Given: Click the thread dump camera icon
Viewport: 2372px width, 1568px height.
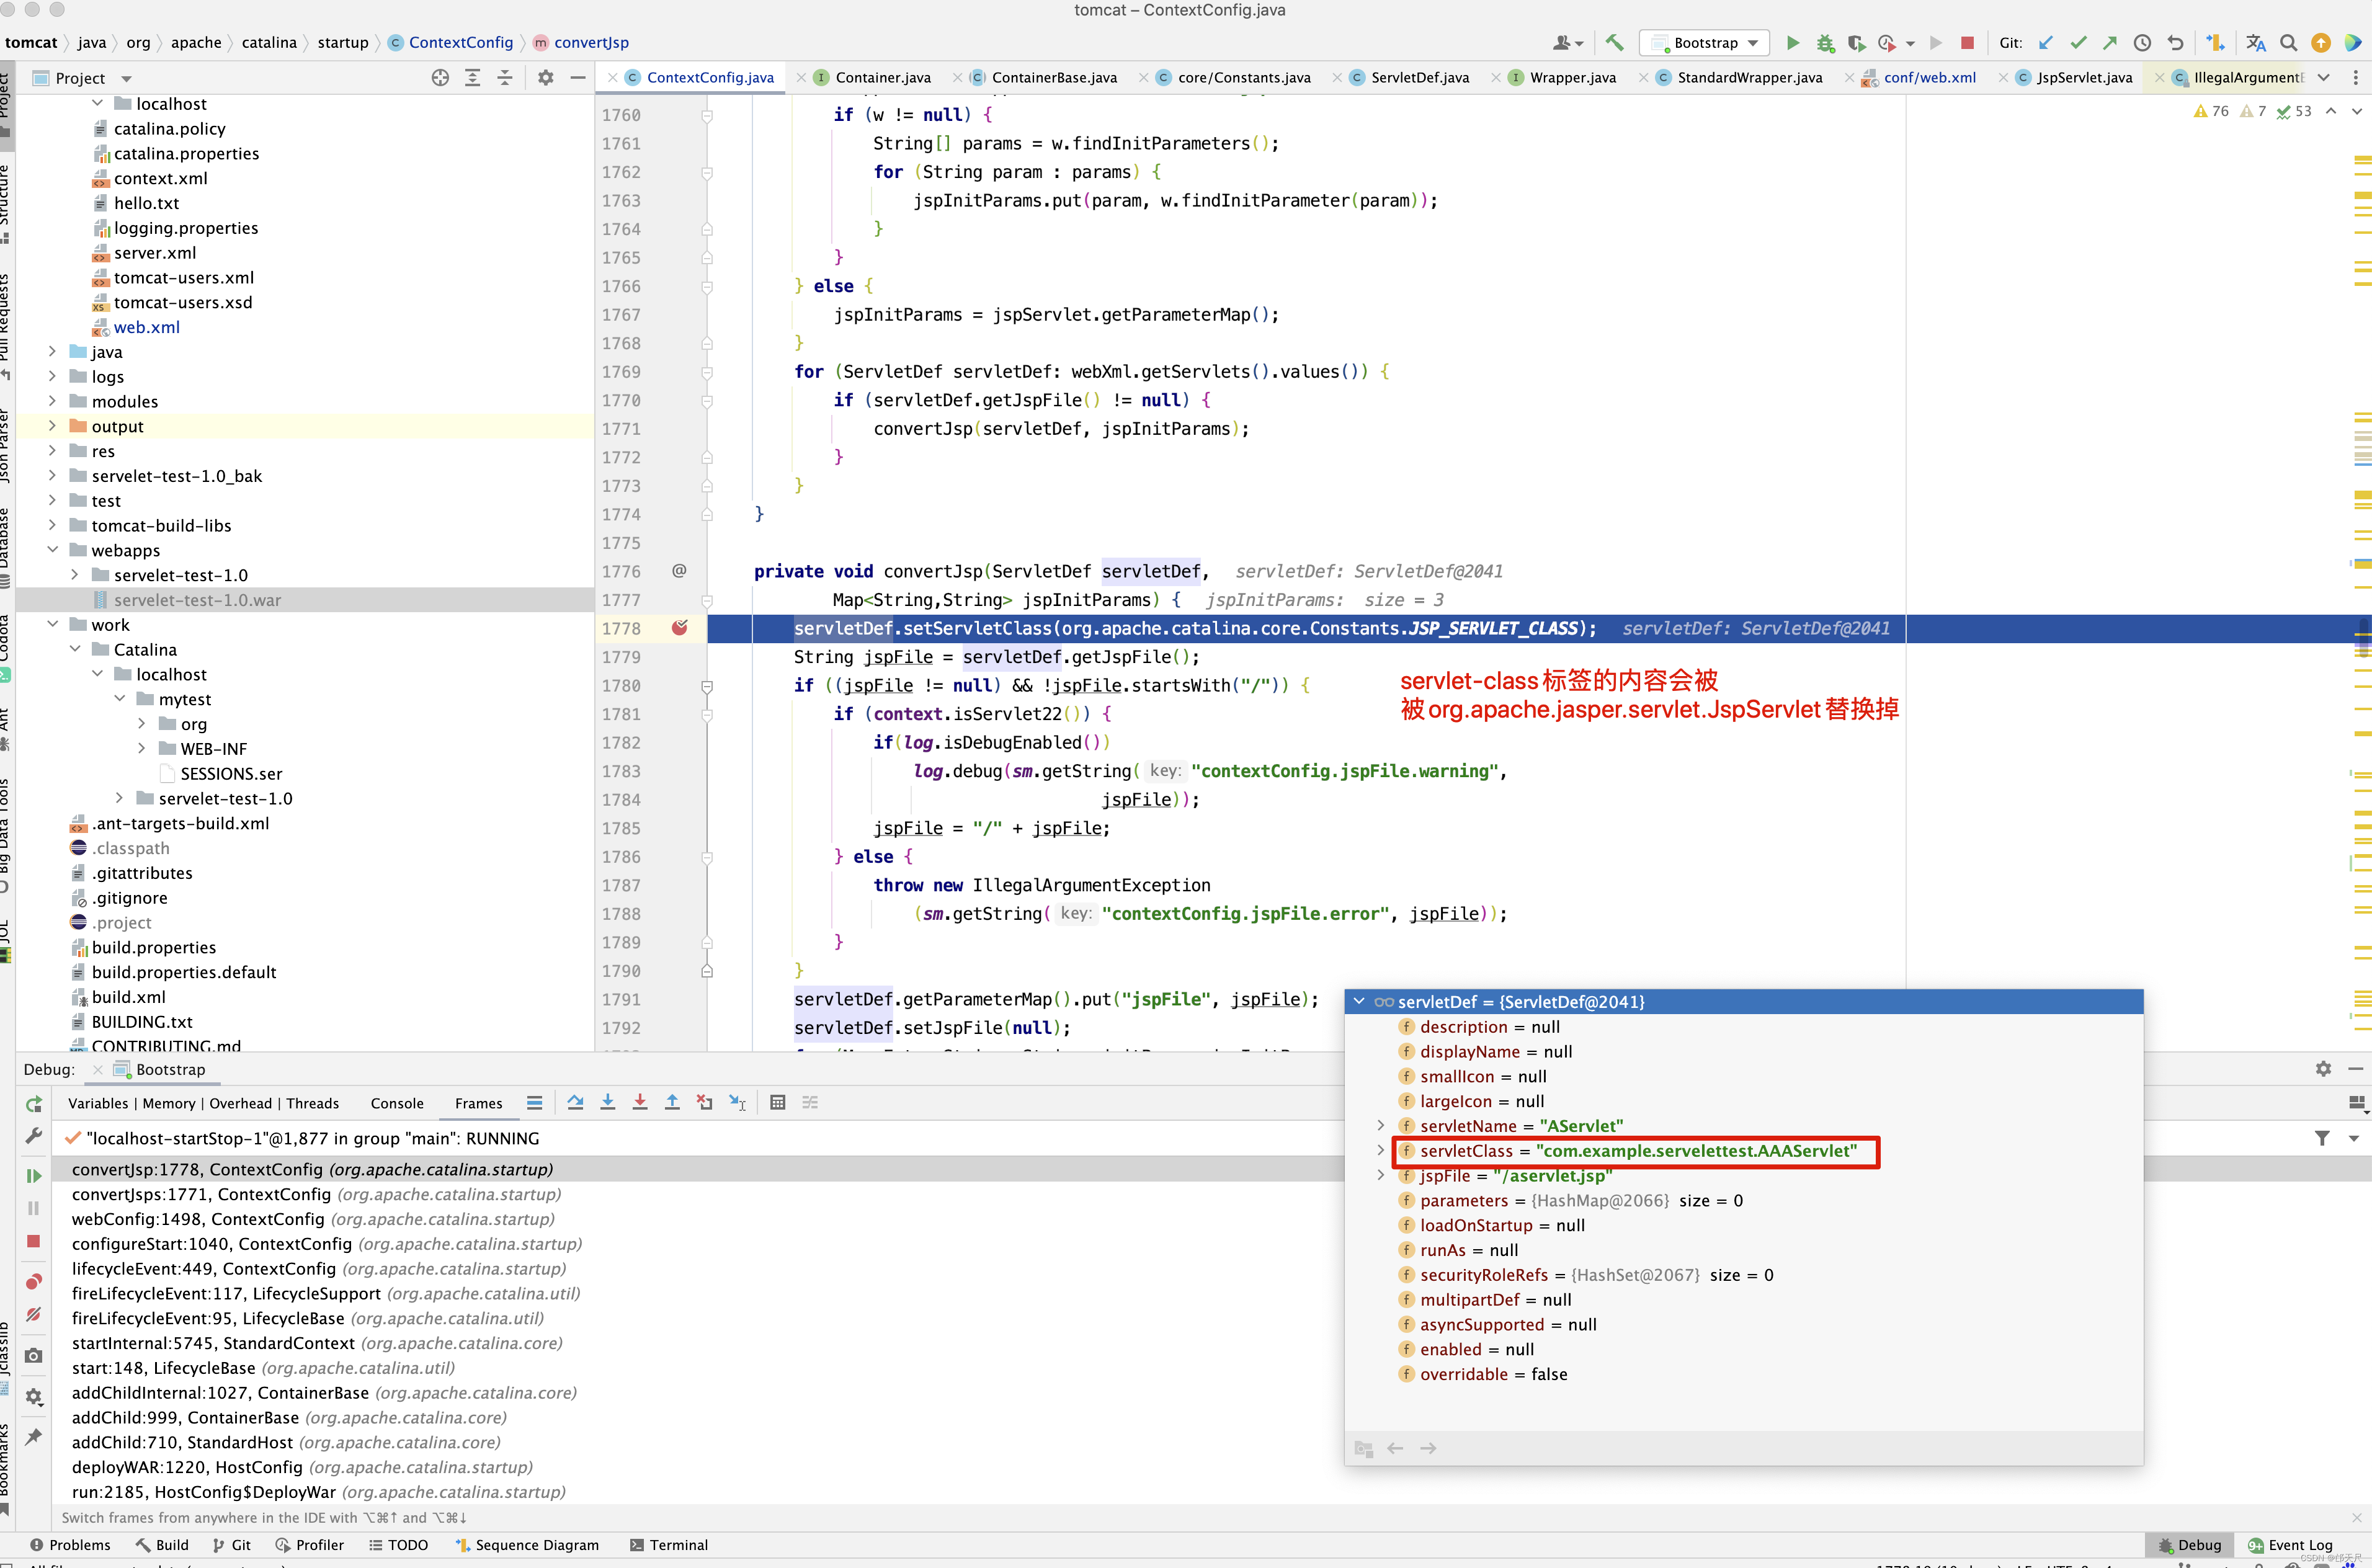Looking at the screenshot, I should pos(33,1356).
